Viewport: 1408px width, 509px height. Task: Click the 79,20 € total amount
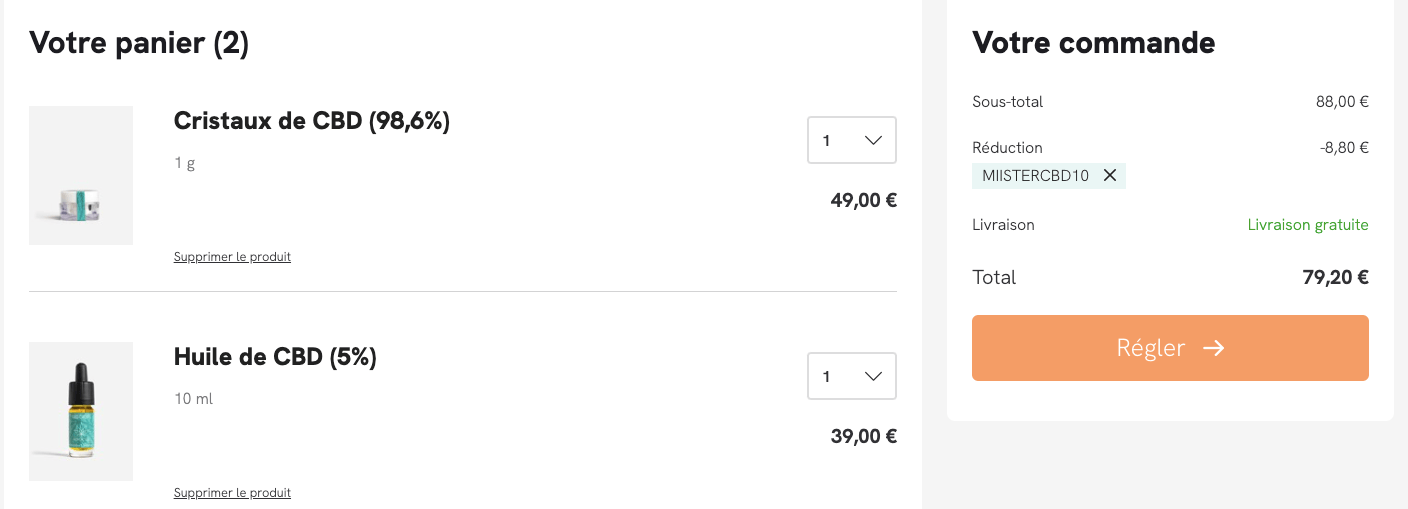pyautogui.click(x=1335, y=278)
